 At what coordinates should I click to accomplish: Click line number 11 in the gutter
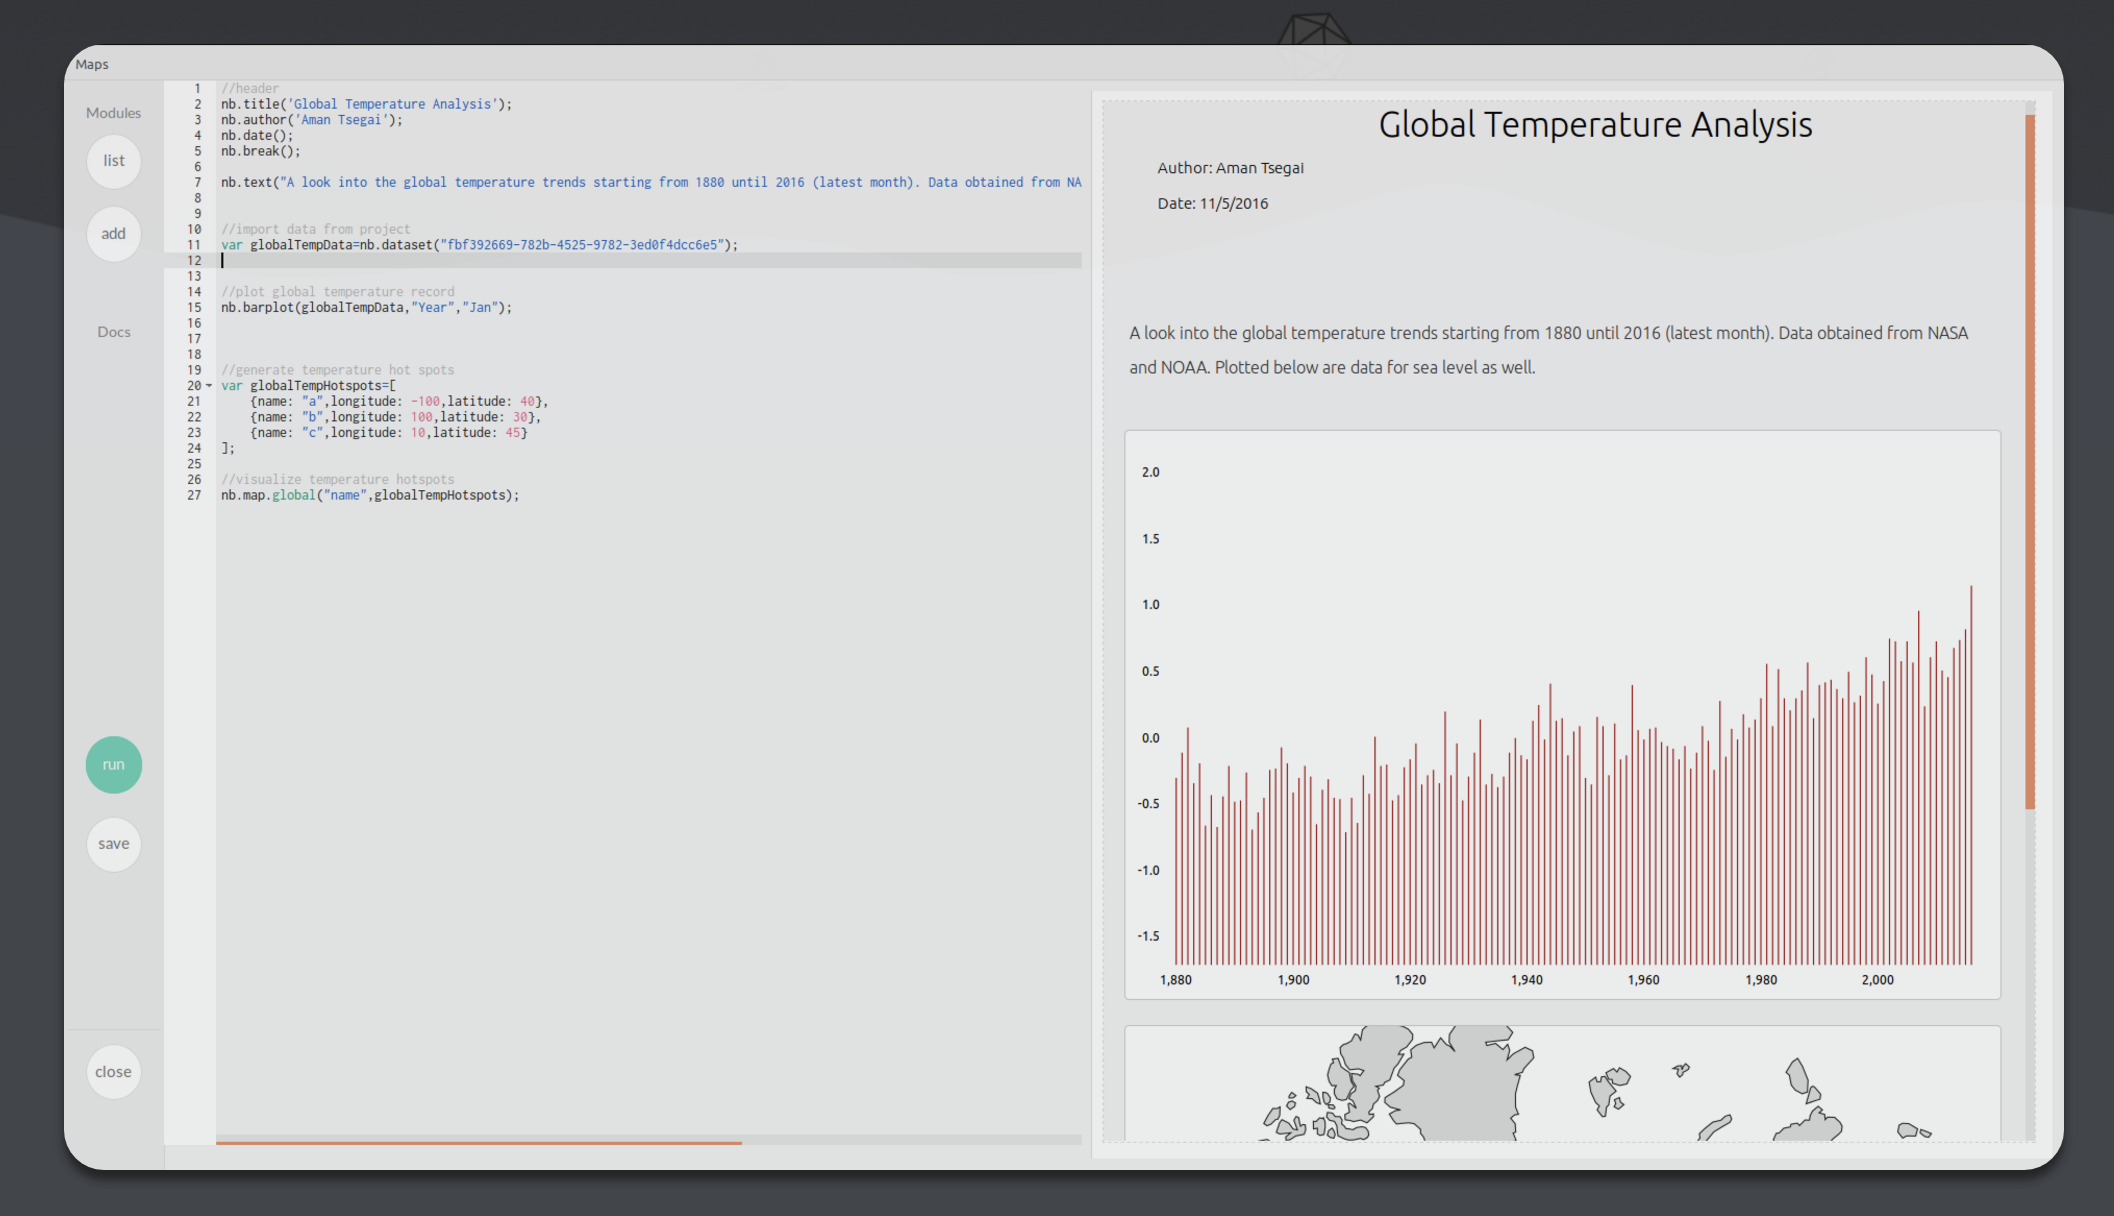(x=194, y=245)
